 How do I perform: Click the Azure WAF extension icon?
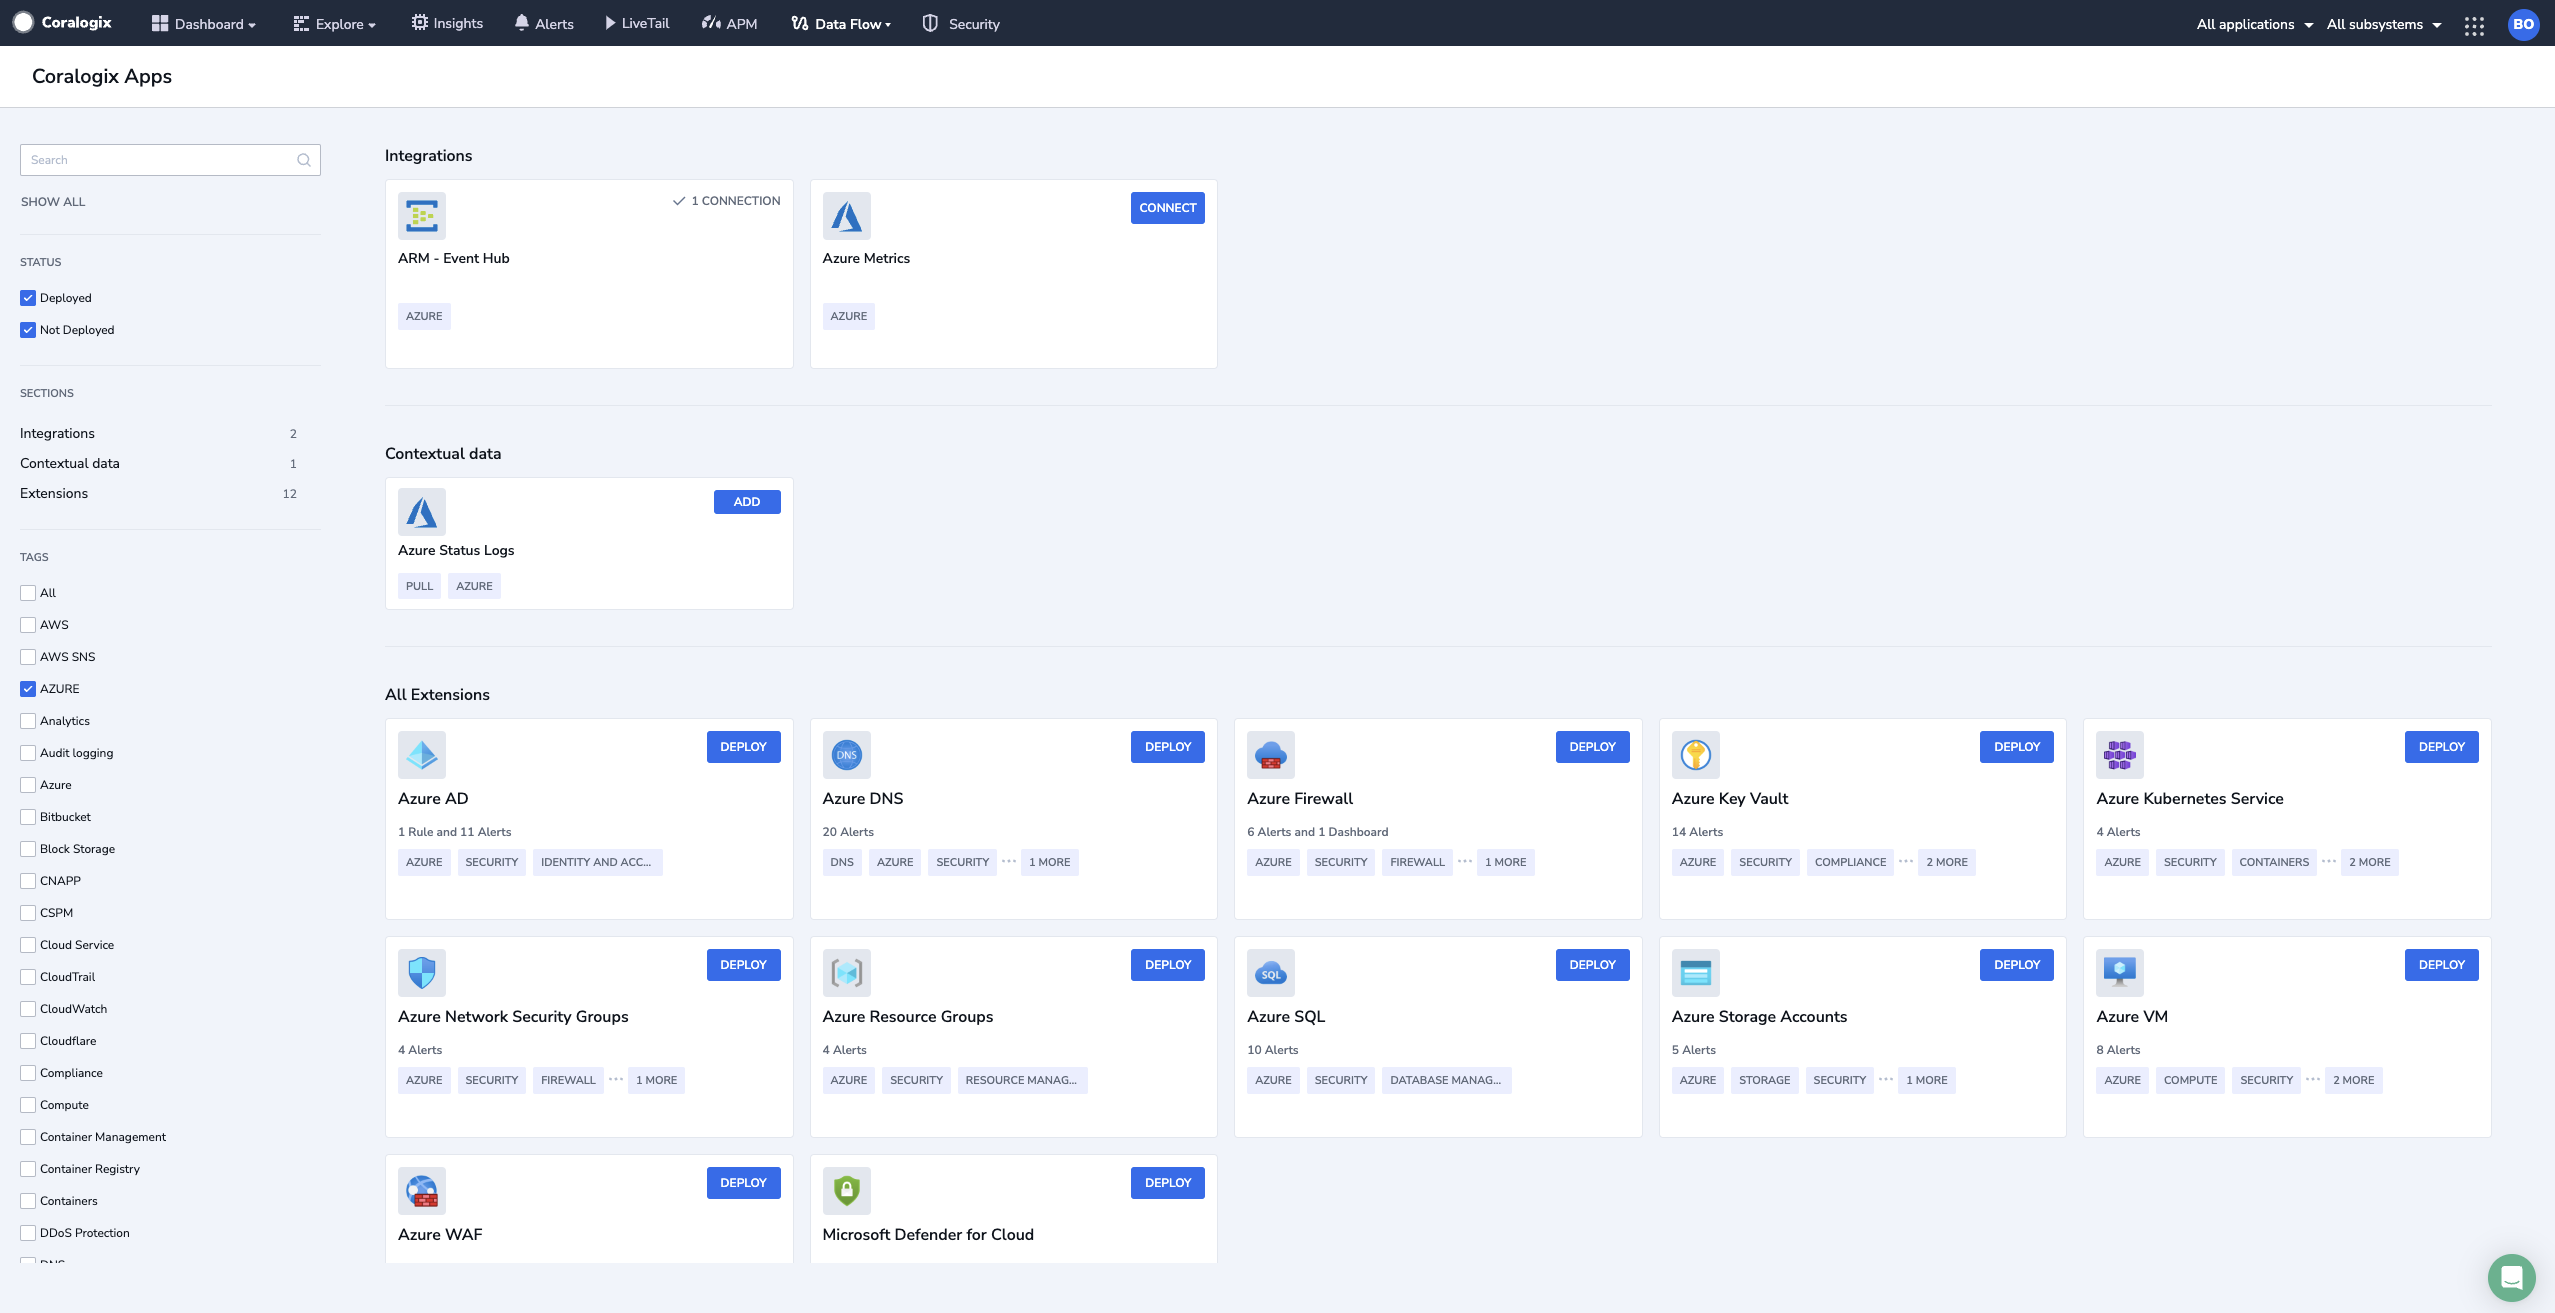(x=422, y=1191)
